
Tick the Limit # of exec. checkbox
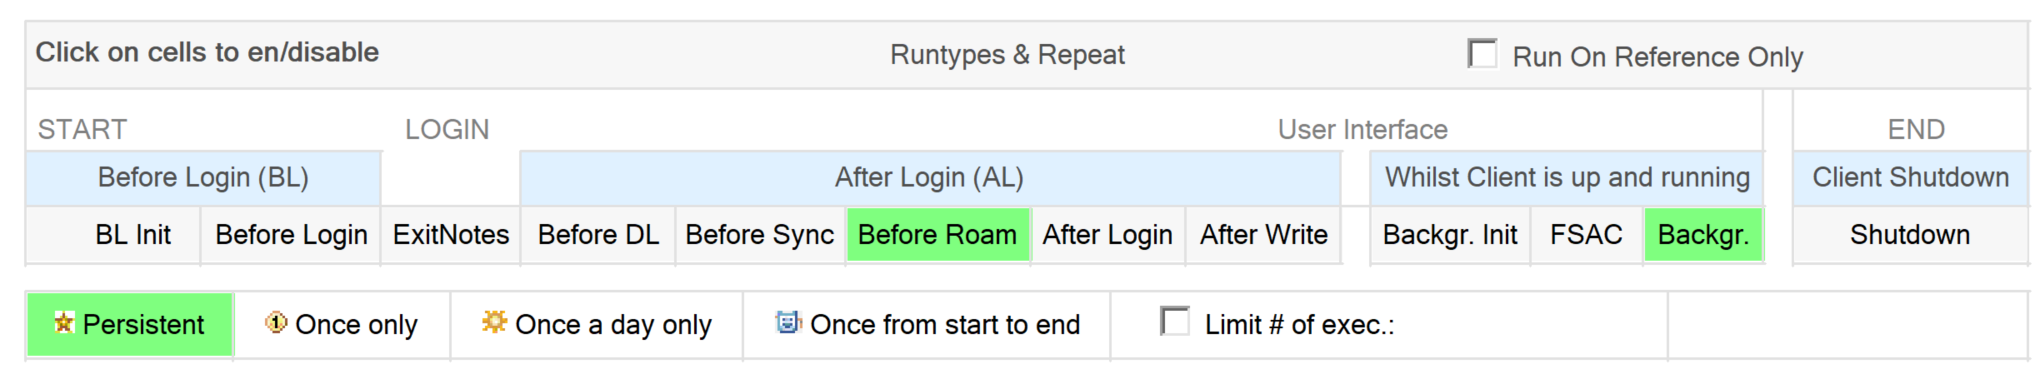[1175, 322]
